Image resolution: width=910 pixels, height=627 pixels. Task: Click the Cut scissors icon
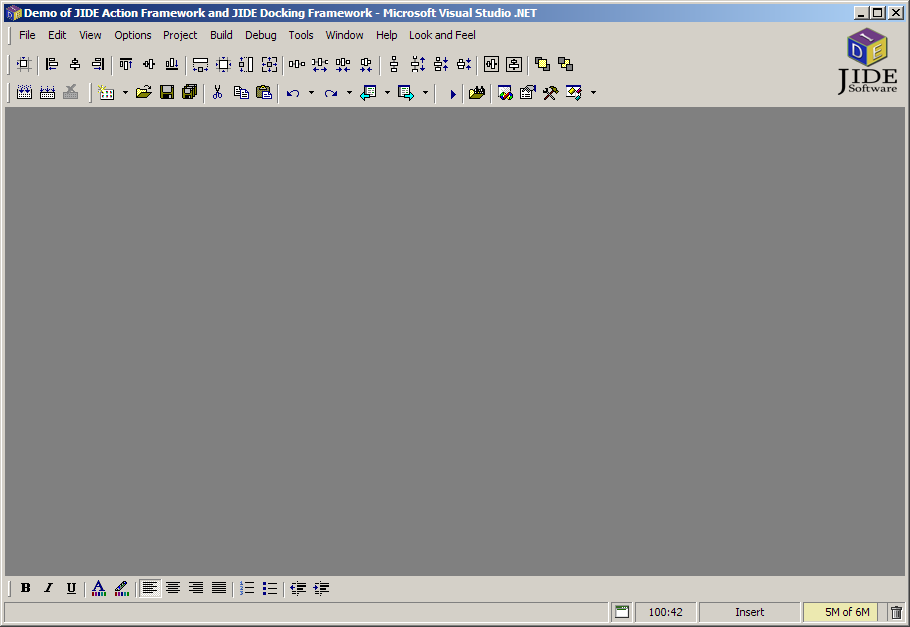coord(218,92)
